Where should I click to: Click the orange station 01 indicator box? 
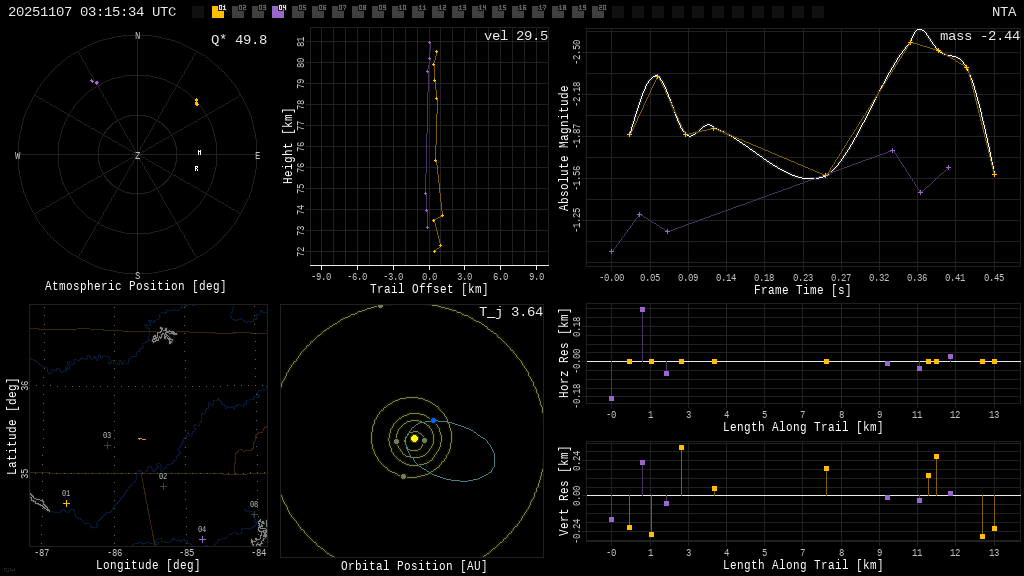[218, 12]
